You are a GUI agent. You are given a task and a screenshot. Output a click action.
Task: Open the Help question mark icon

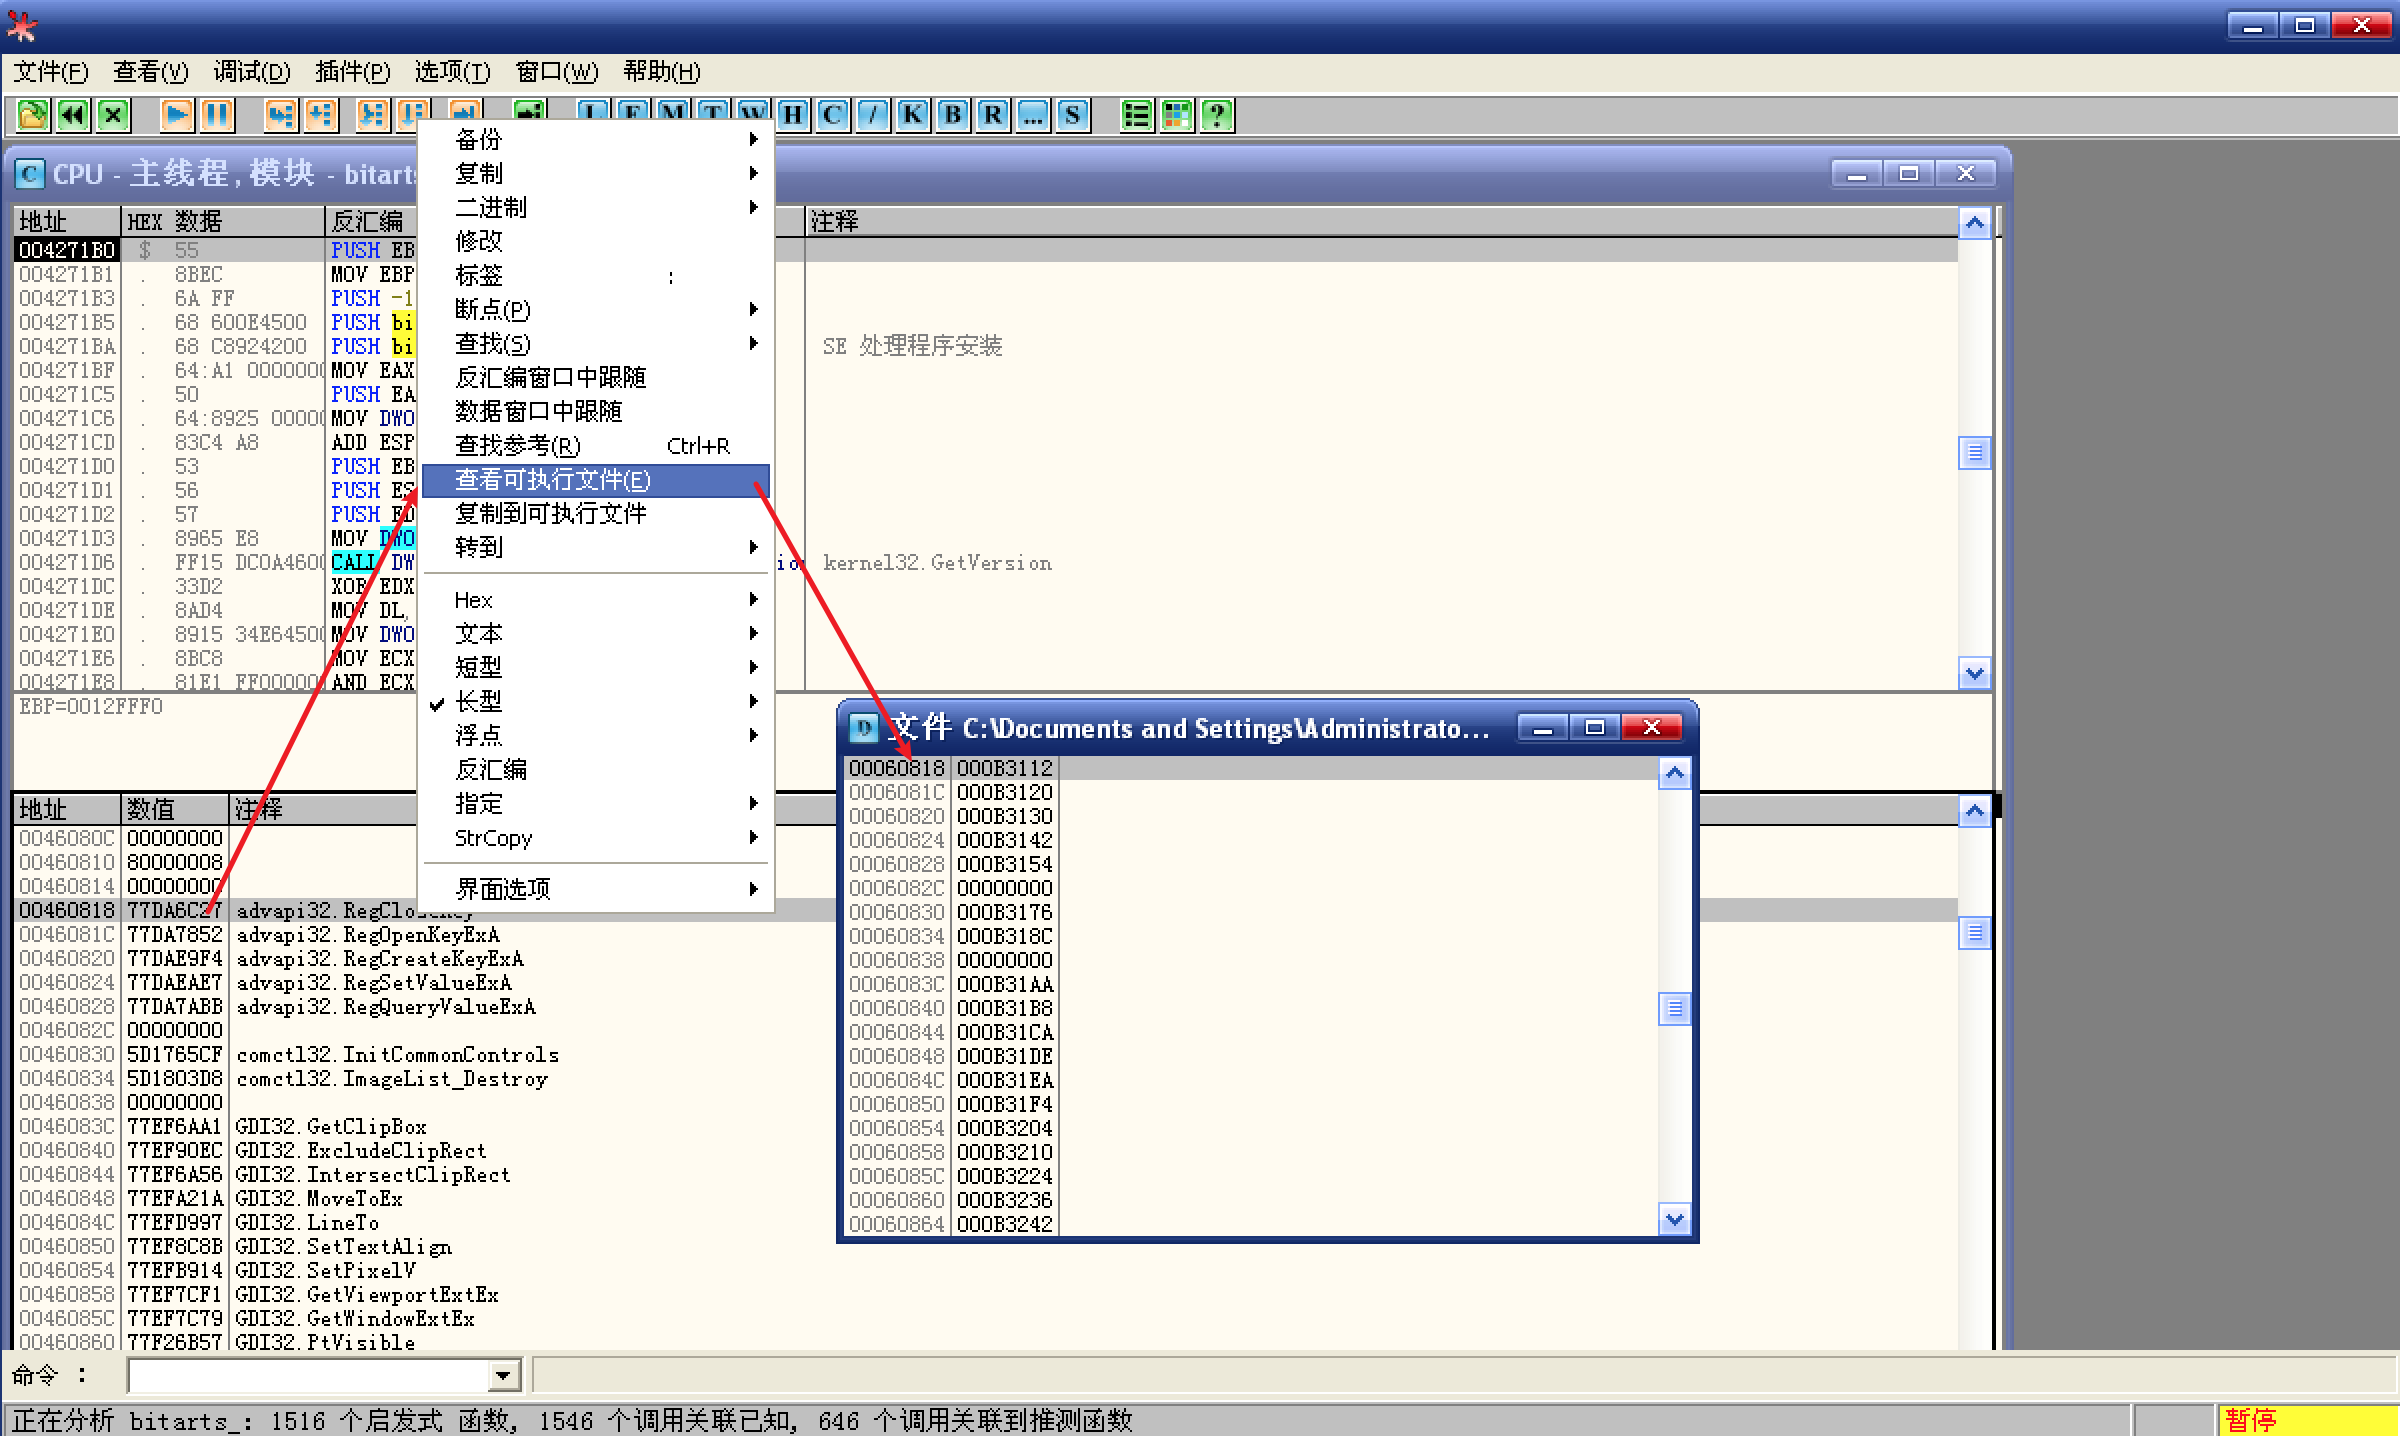1217,115
